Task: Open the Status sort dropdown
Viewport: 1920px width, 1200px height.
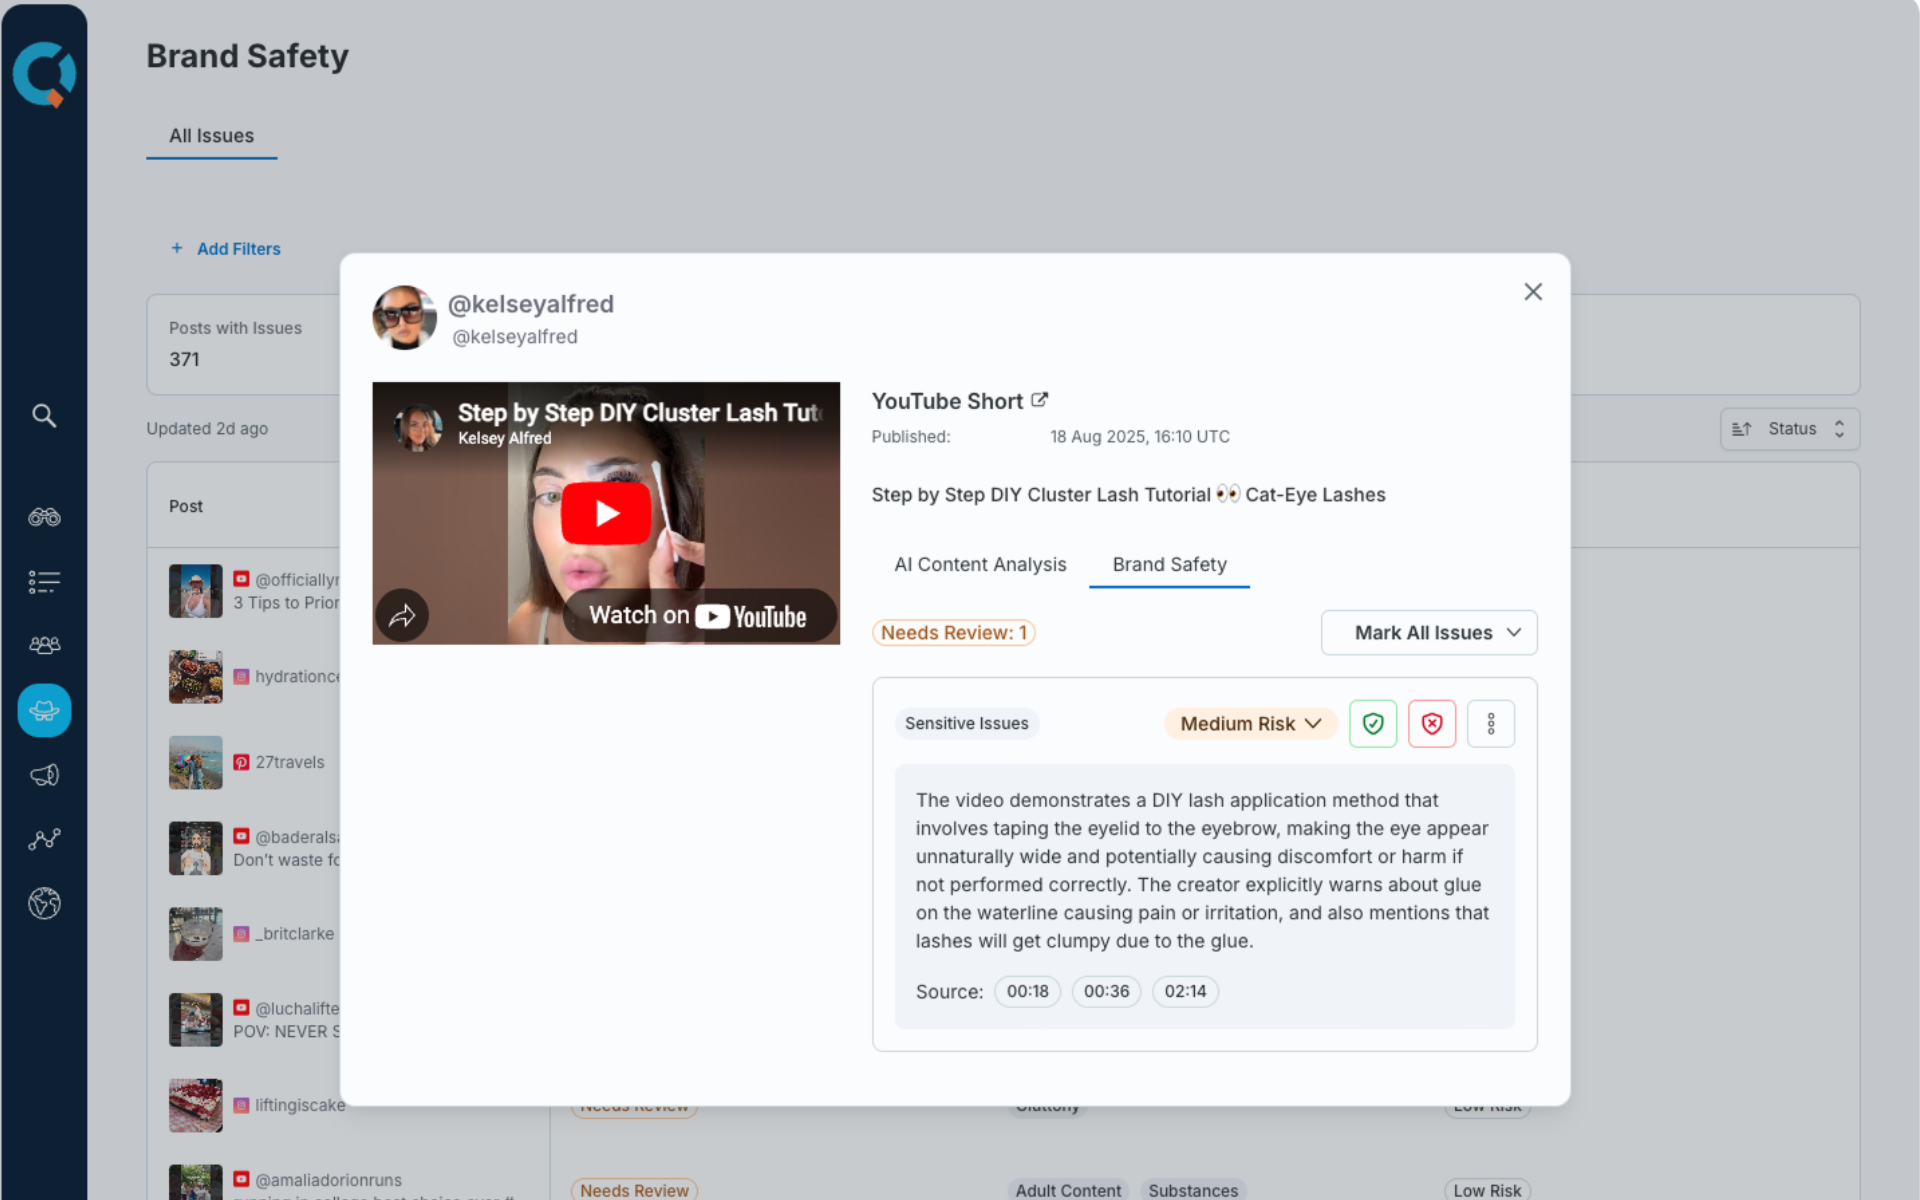Action: pos(1790,429)
